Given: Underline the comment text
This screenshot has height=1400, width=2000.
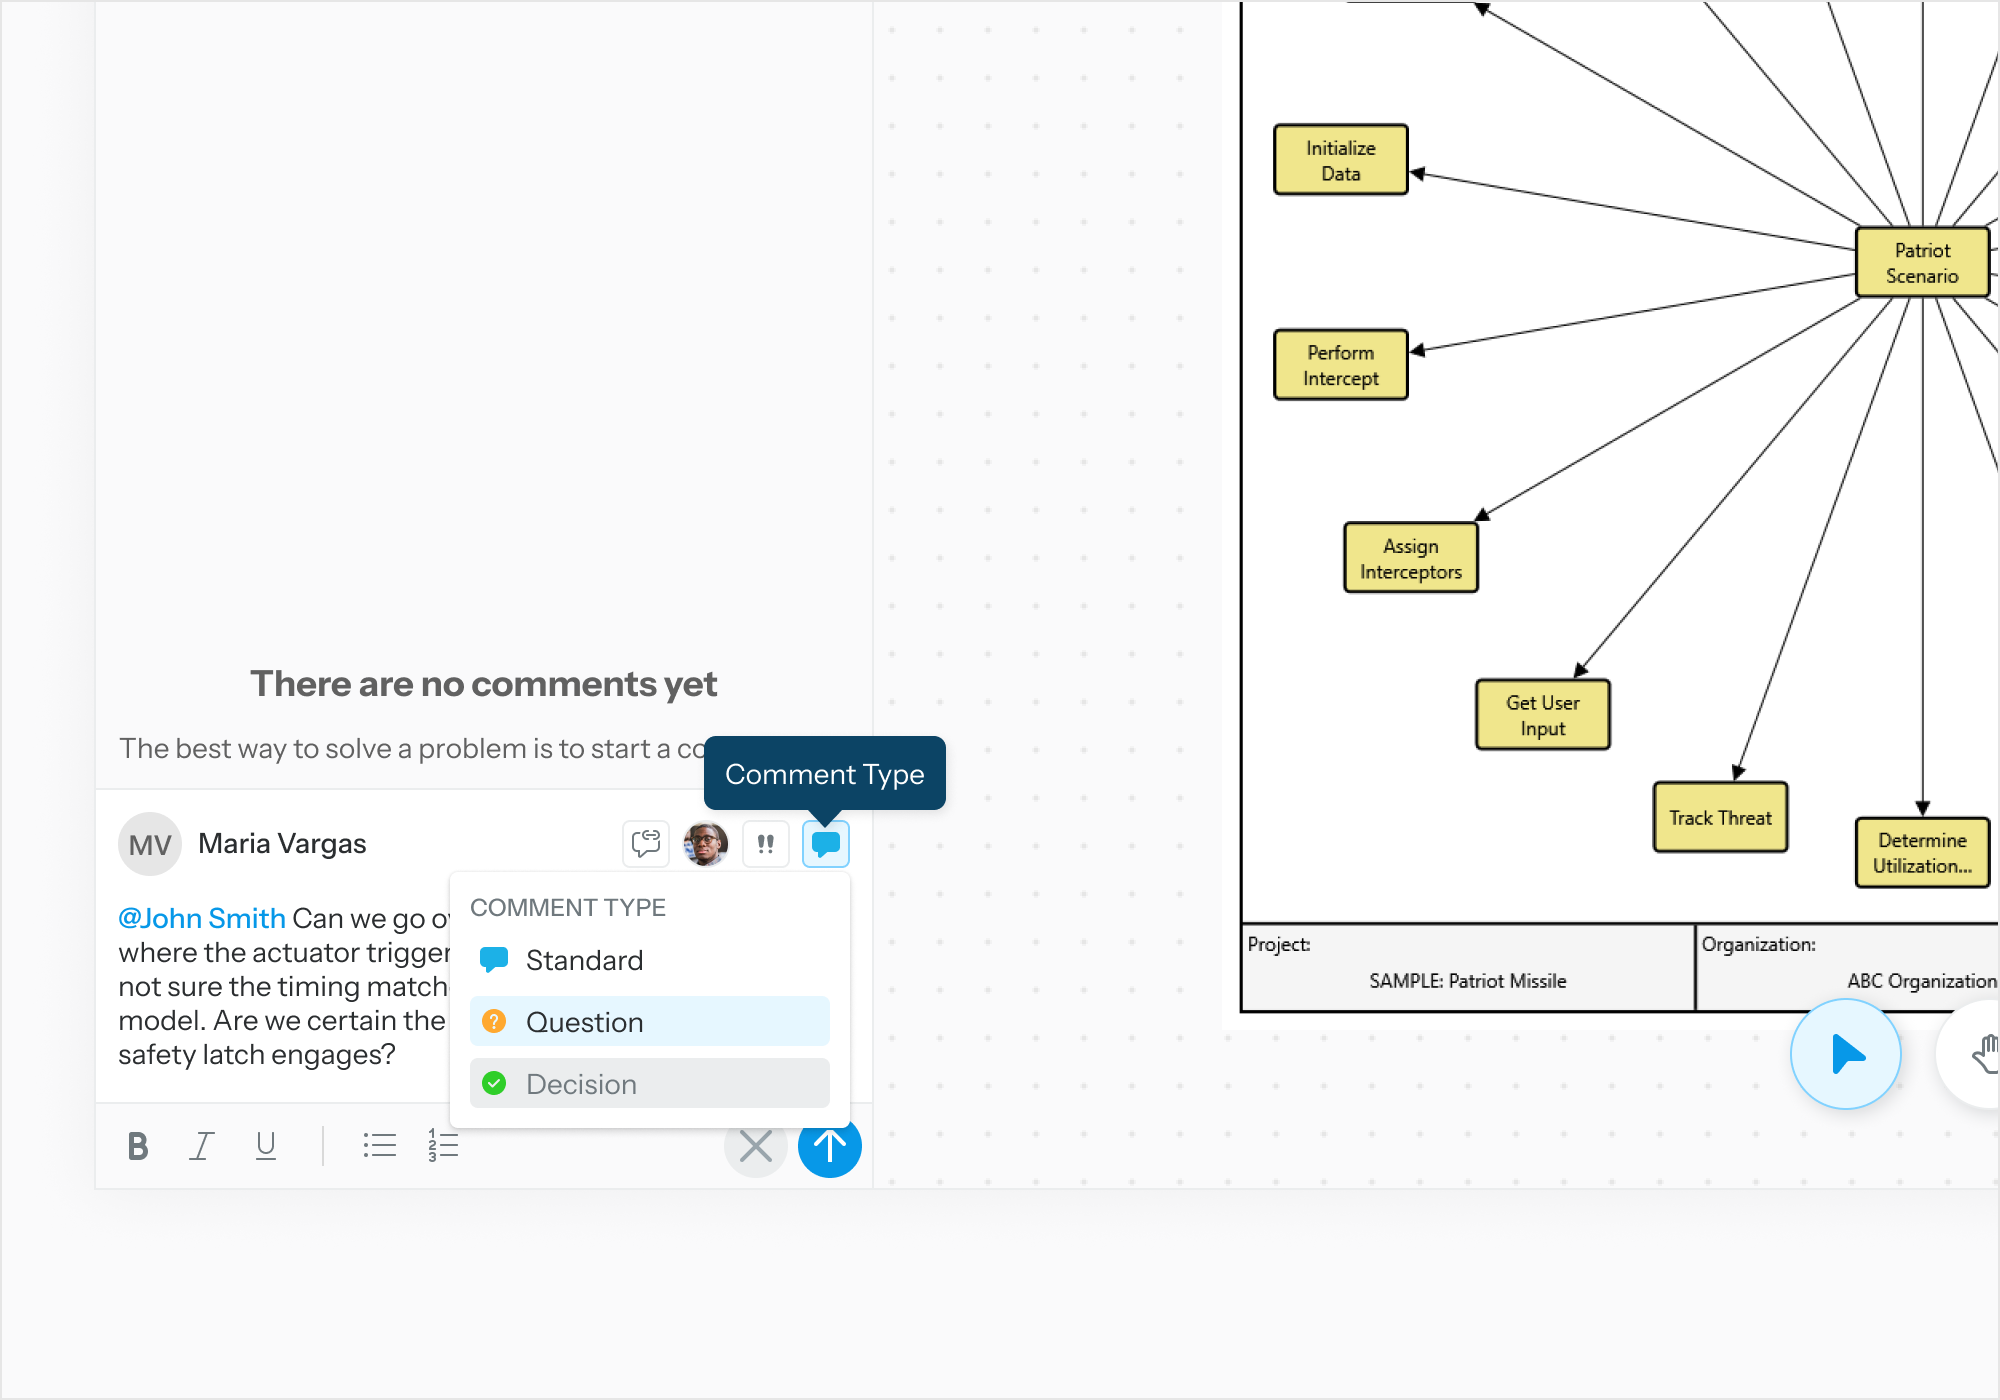Looking at the screenshot, I should click(266, 1145).
